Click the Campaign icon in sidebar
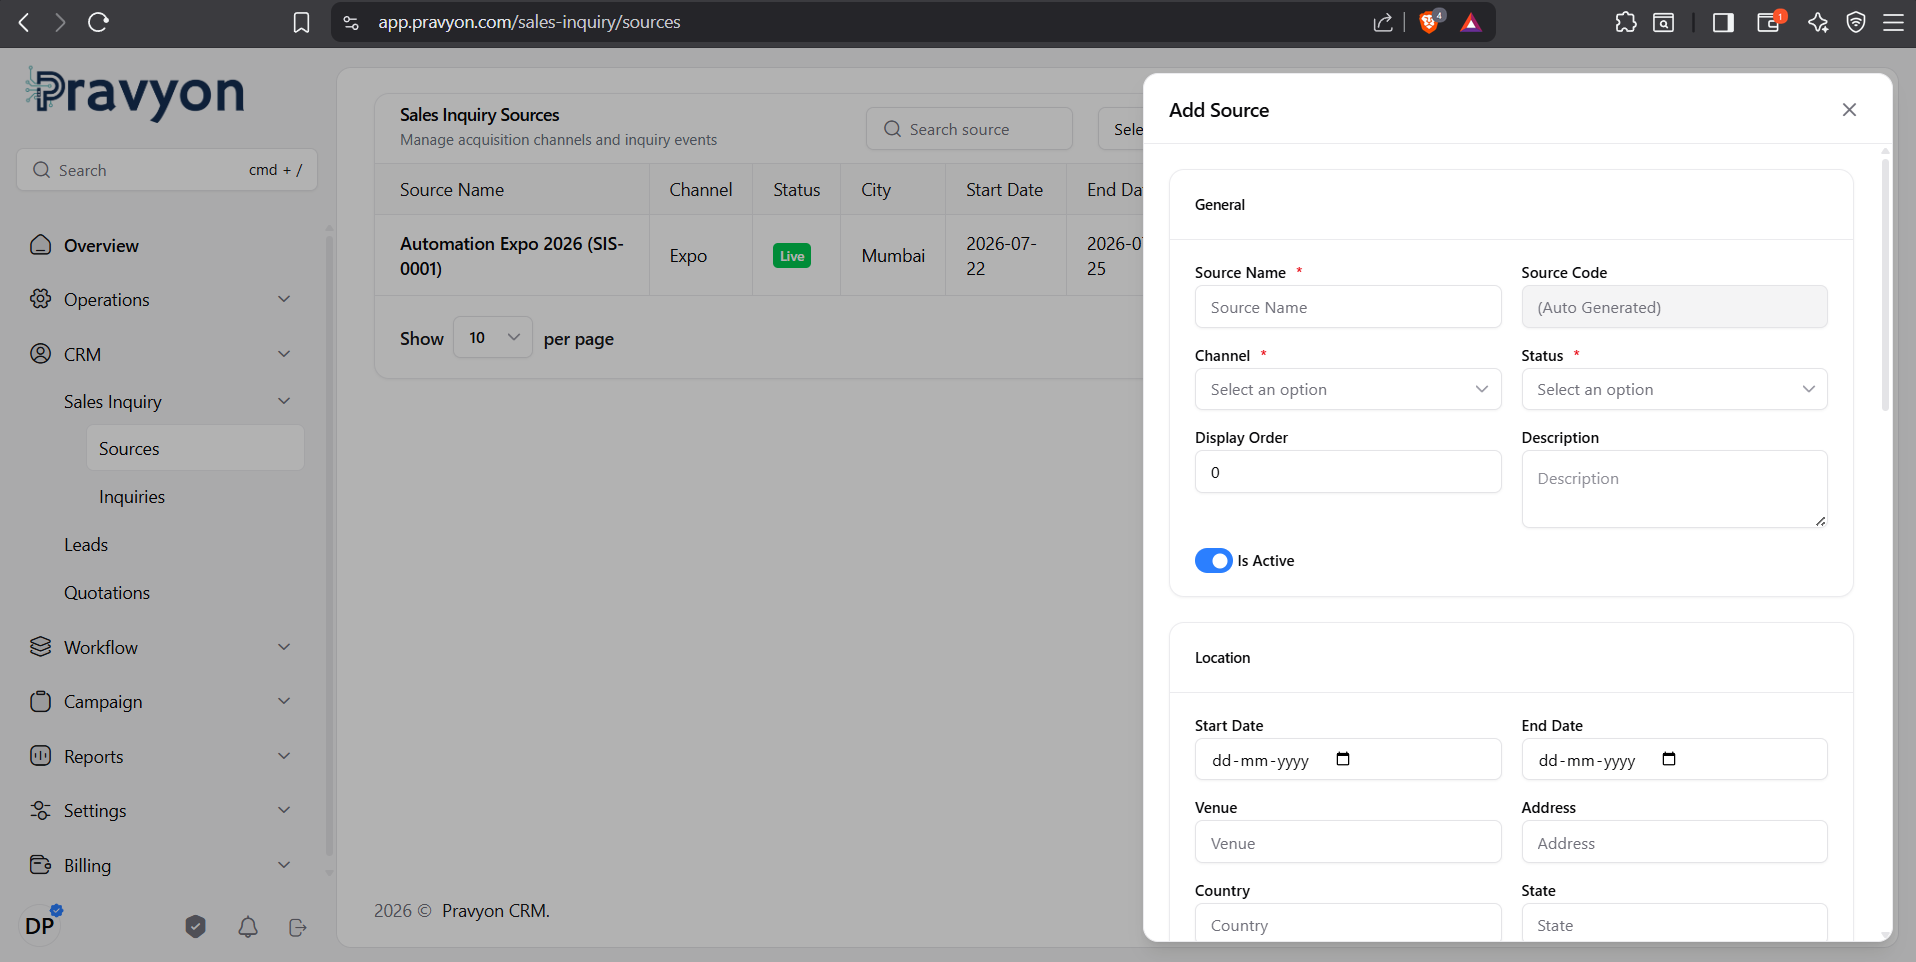The image size is (1916, 962). coord(40,701)
